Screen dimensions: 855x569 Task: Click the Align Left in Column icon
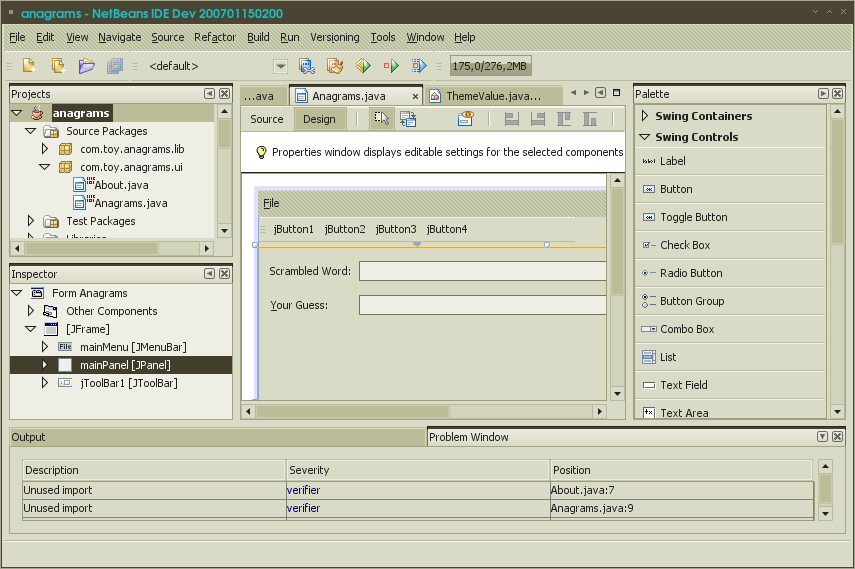click(x=511, y=119)
